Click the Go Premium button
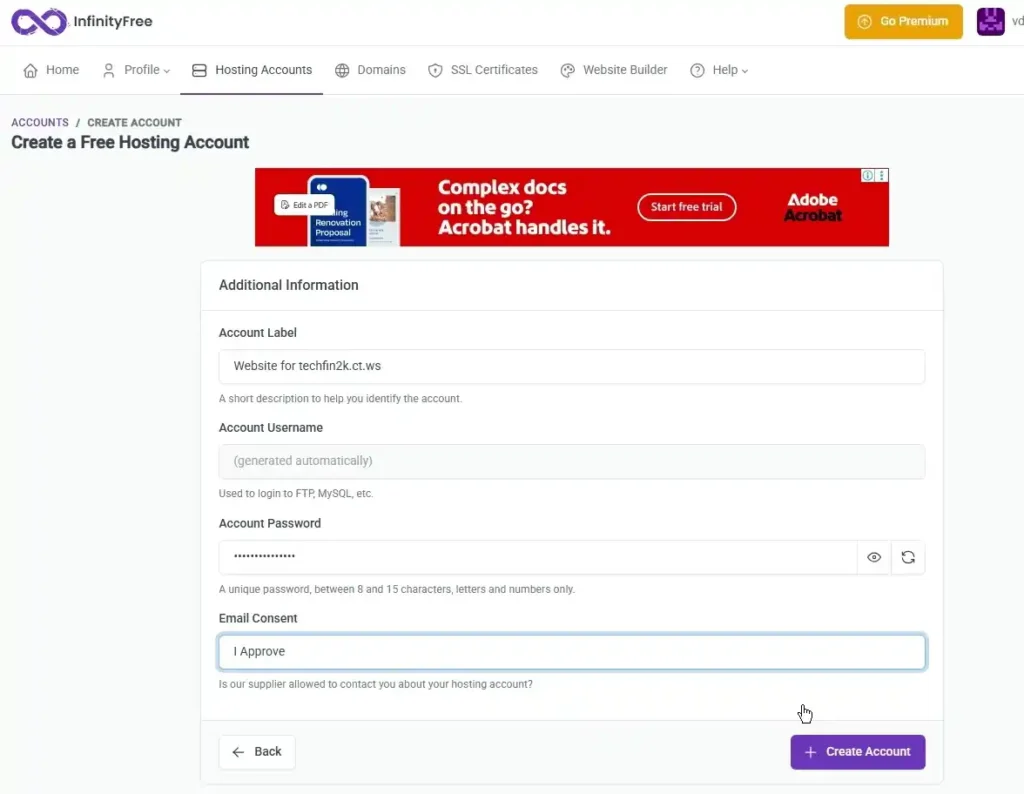The image size is (1024, 794). pos(903,22)
